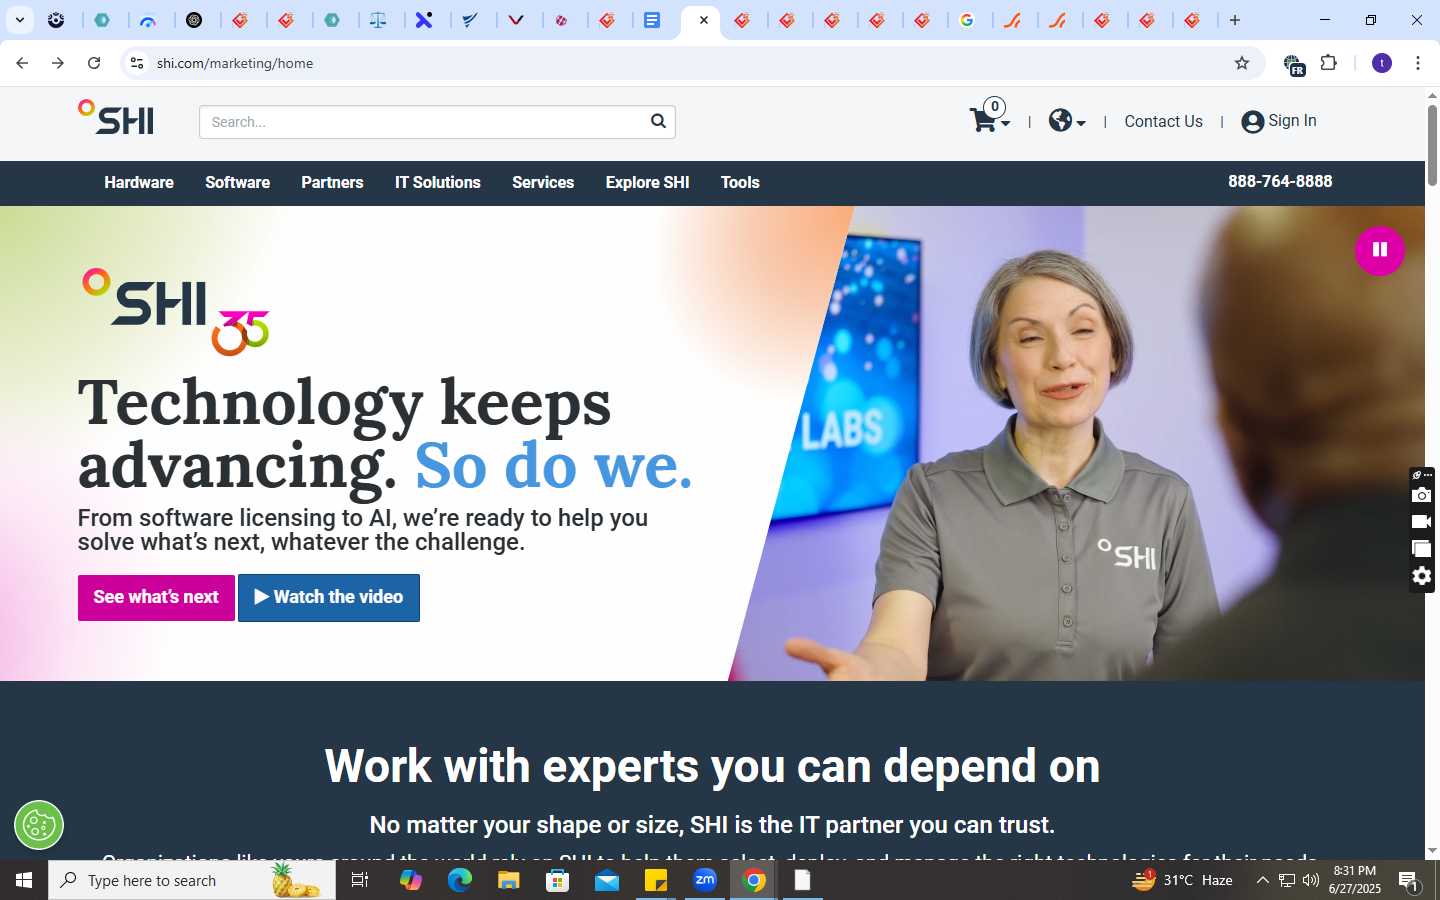Click the gallery stack icon in side widget
Screen dimensions: 1440x900
click(1421, 549)
